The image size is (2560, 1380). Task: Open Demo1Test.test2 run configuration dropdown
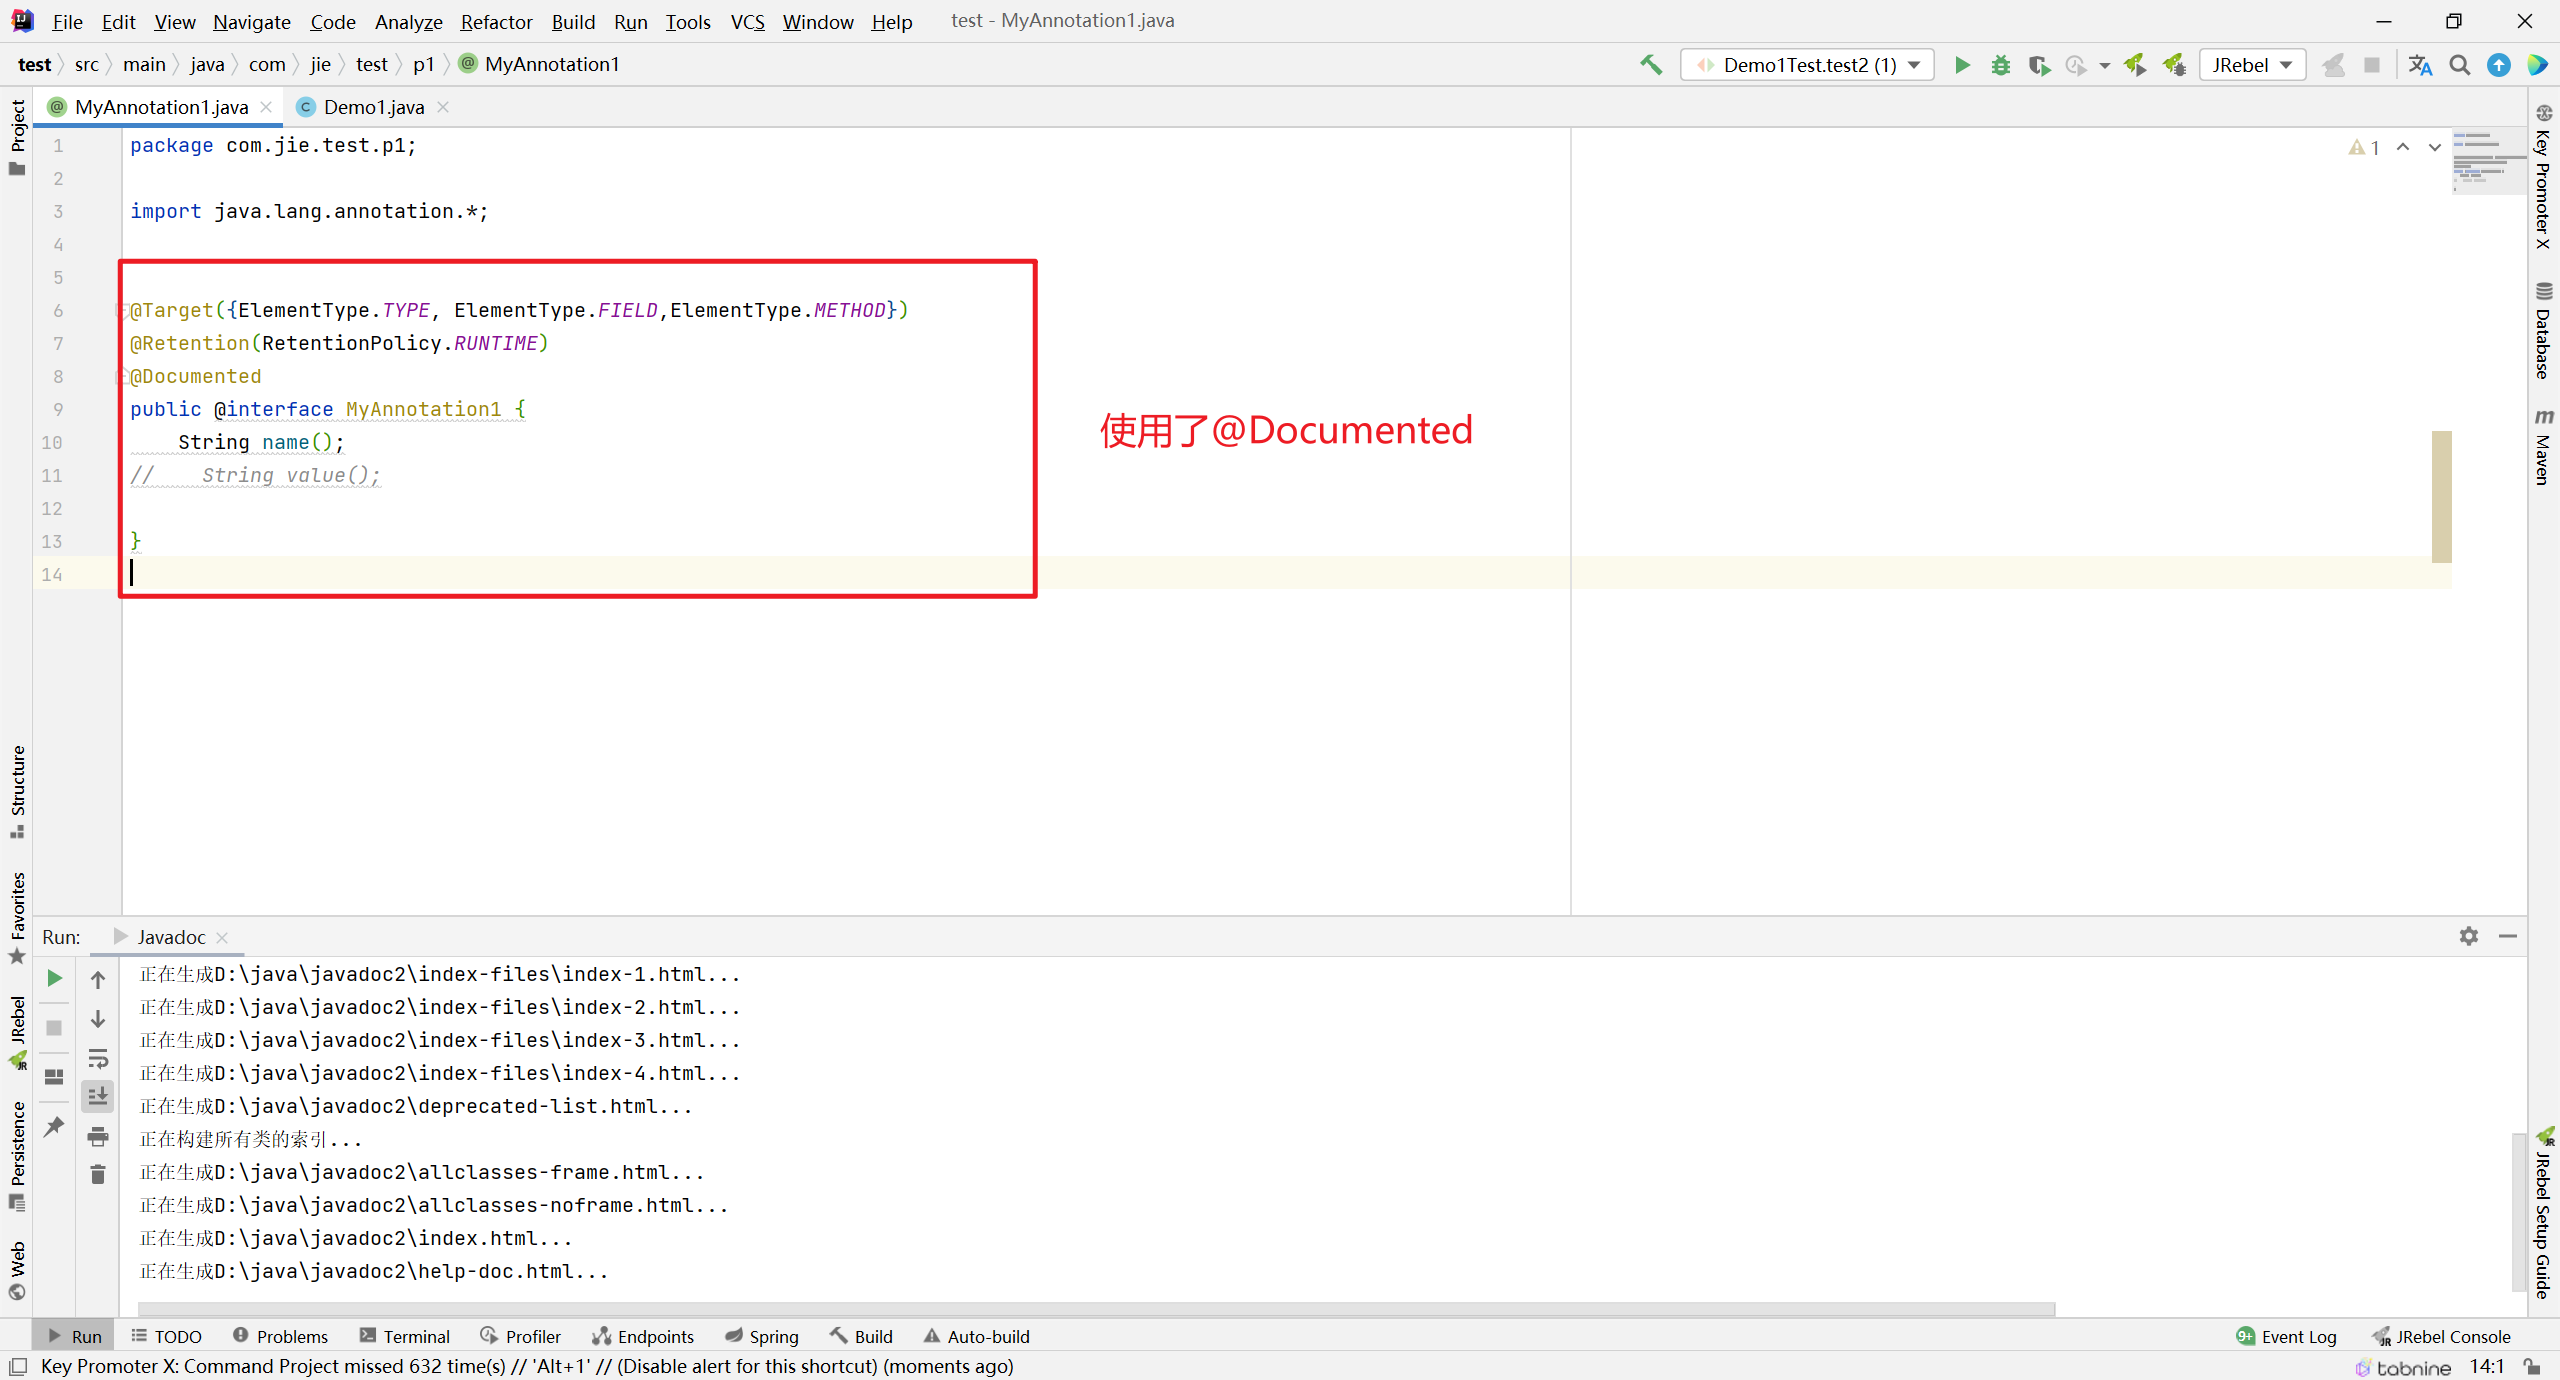tap(1808, 65)
